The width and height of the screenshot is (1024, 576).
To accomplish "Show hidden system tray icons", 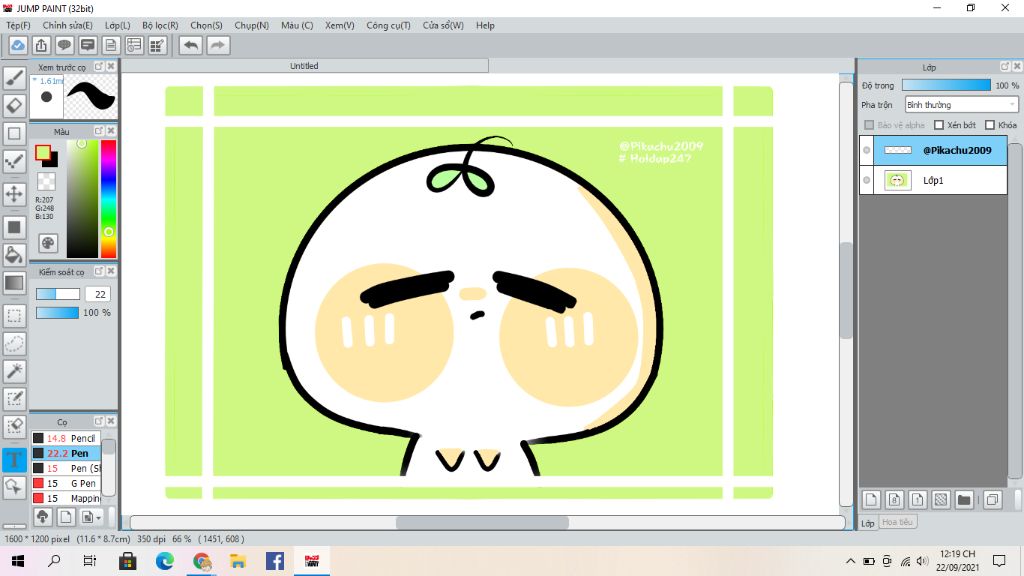I will point(850,561).
